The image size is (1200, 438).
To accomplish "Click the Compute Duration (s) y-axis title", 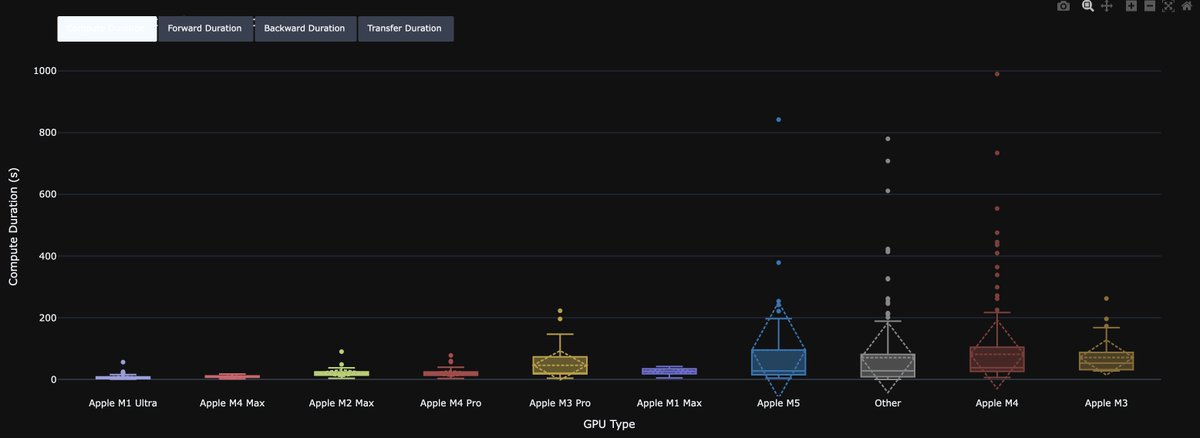I will pyautogui.click(x=14, y=226).
